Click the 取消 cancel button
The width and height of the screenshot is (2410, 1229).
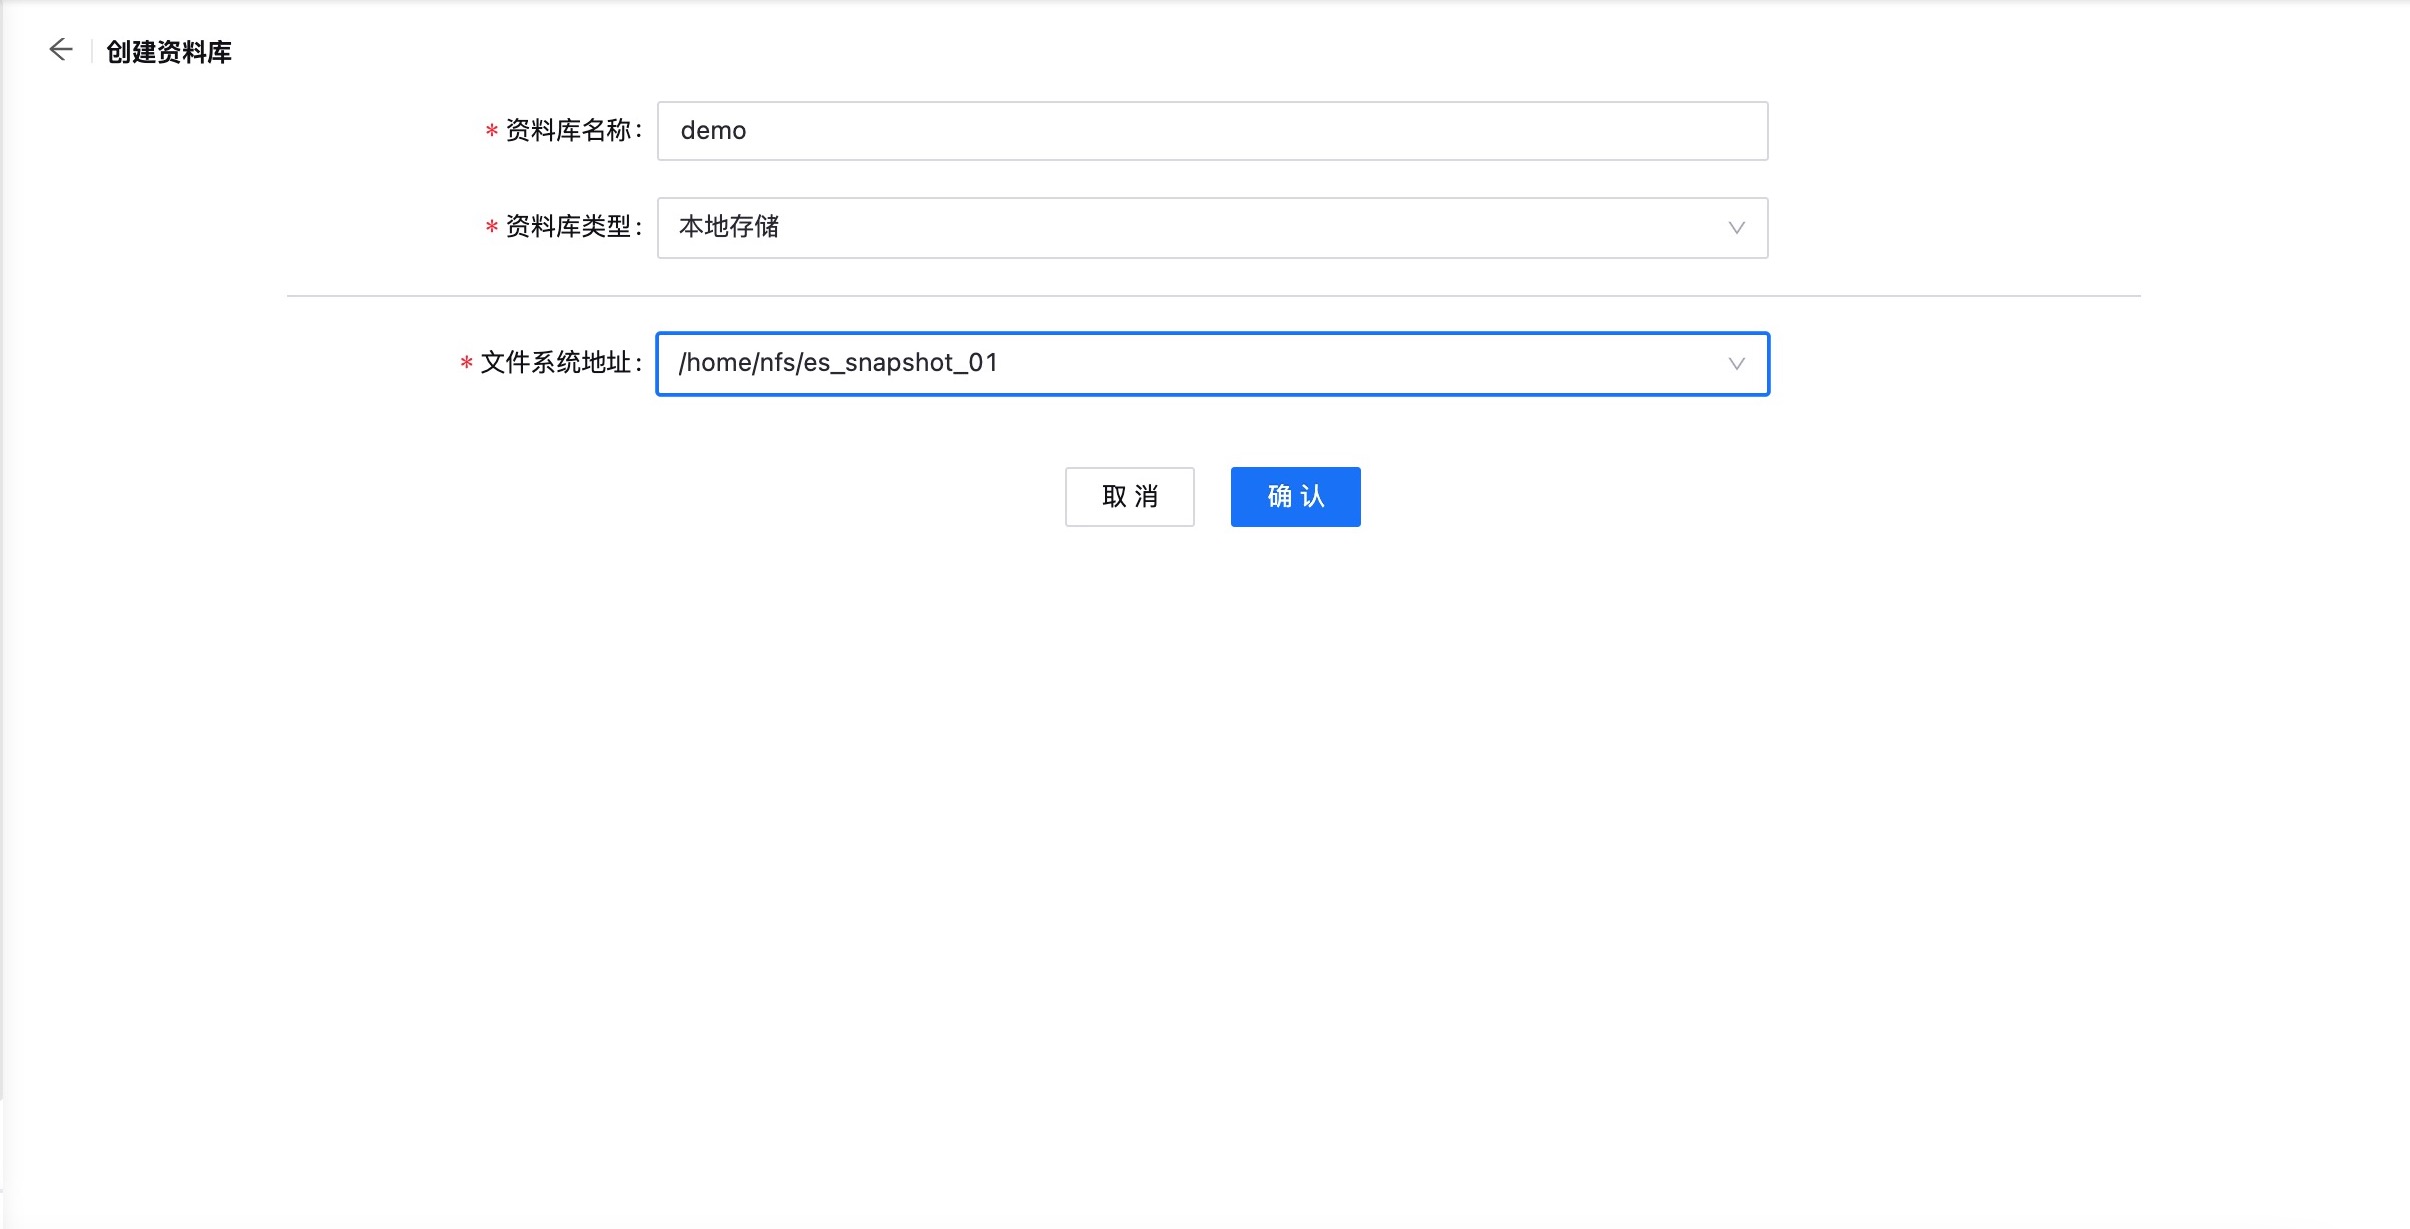pos(1128,496)
